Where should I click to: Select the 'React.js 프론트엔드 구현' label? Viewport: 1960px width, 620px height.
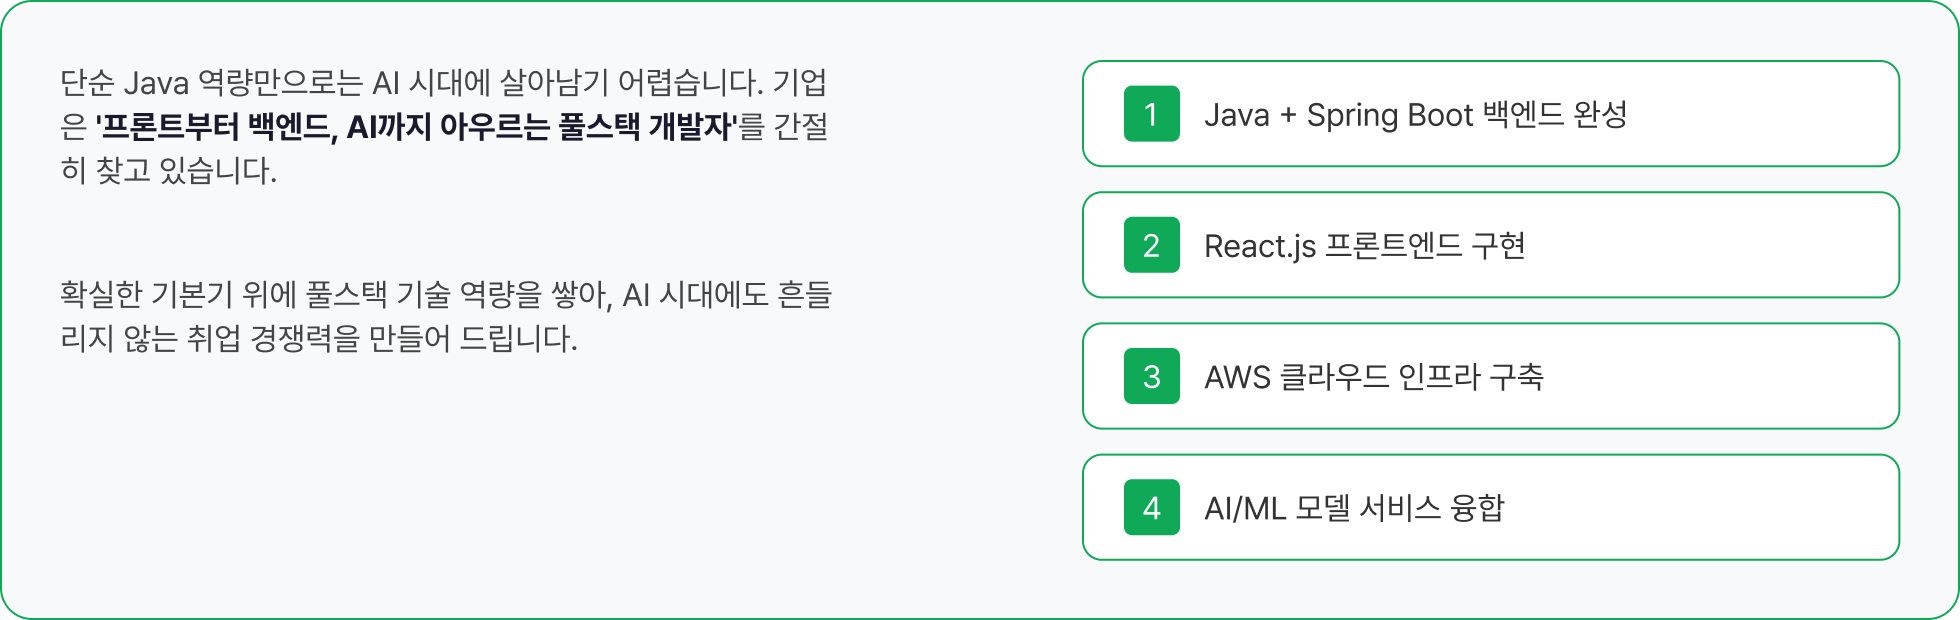tap(1364, 246)
